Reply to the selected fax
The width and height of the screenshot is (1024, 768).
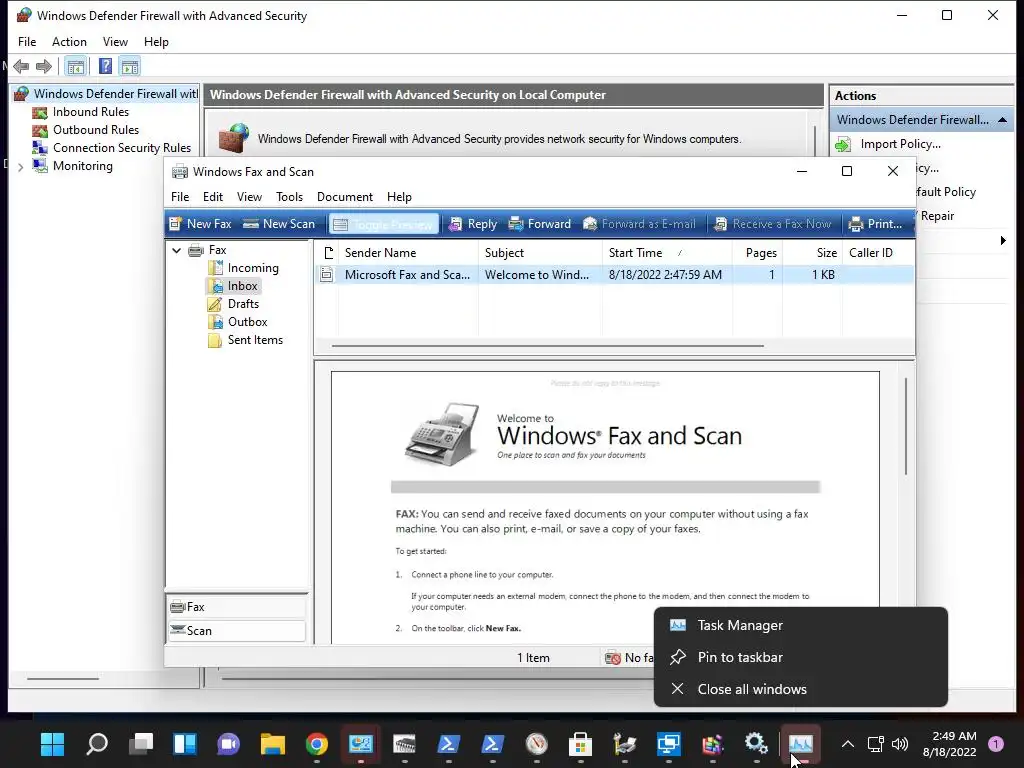(x=473, y=223)
